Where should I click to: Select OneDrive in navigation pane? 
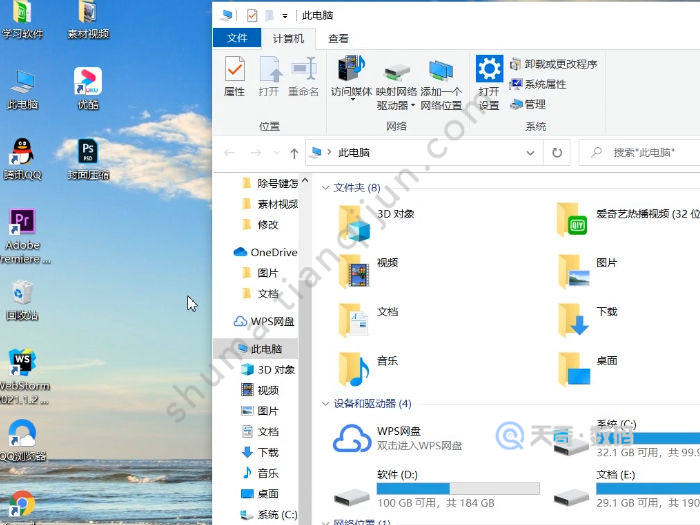point(265,252)
